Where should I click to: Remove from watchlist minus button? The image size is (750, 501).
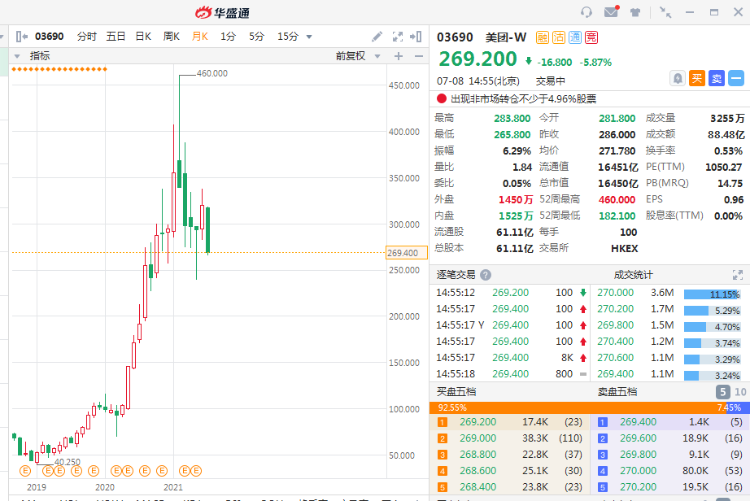pos(736,78)
